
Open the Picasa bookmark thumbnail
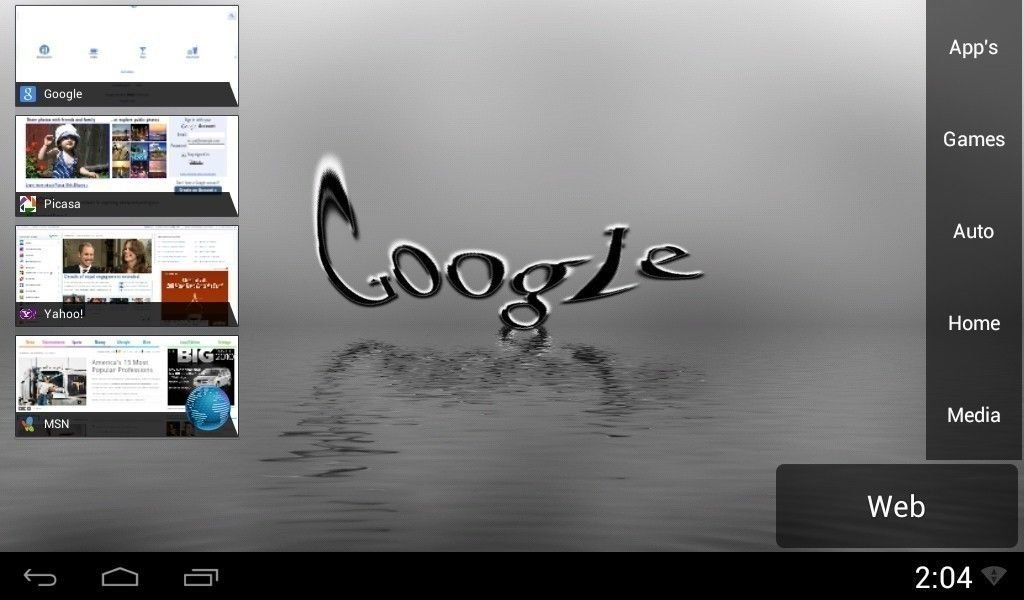(127, 166)
